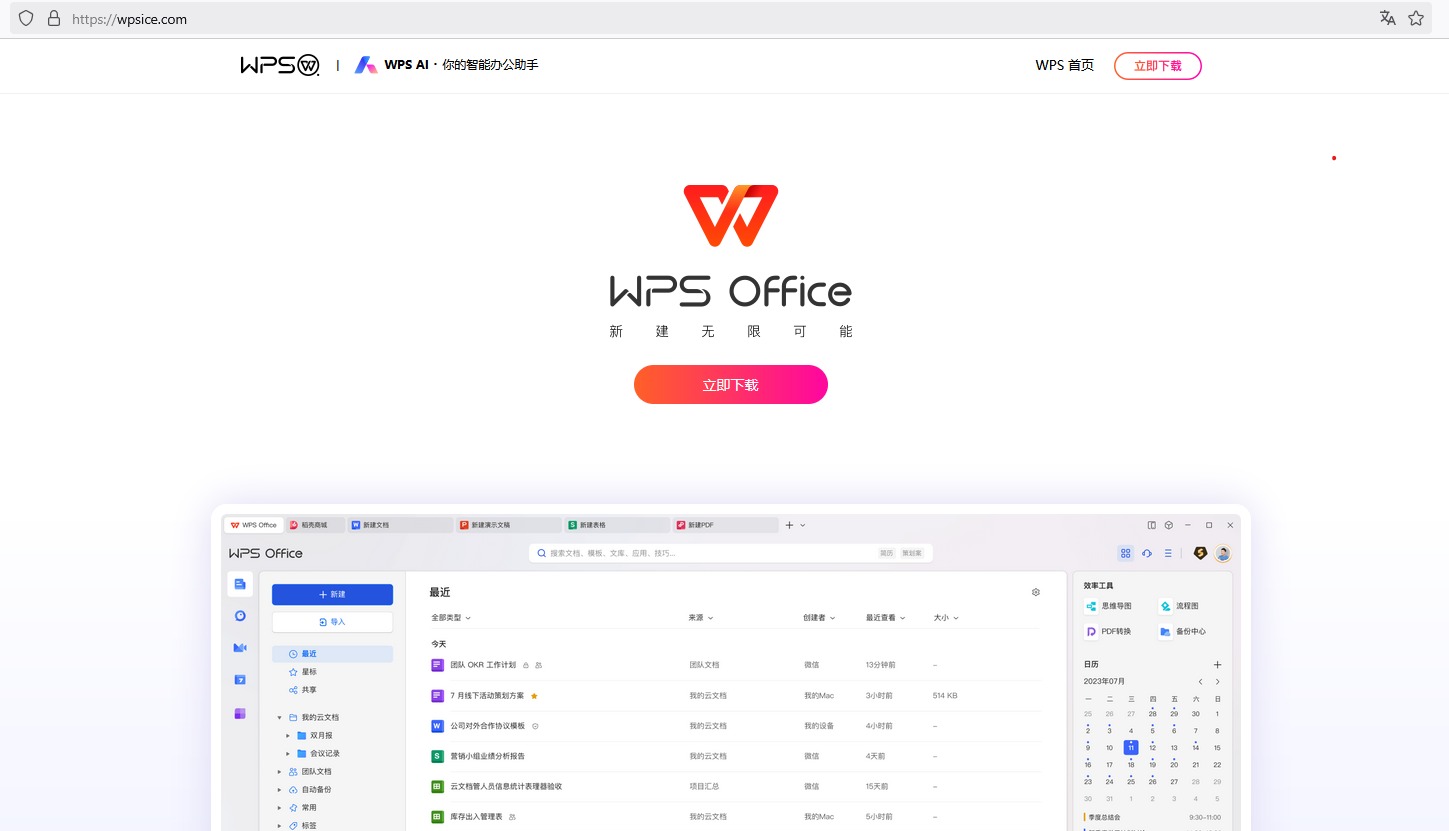Click the video meeting icon in left sidebar
1449x831 pixels.
point(240,648)
